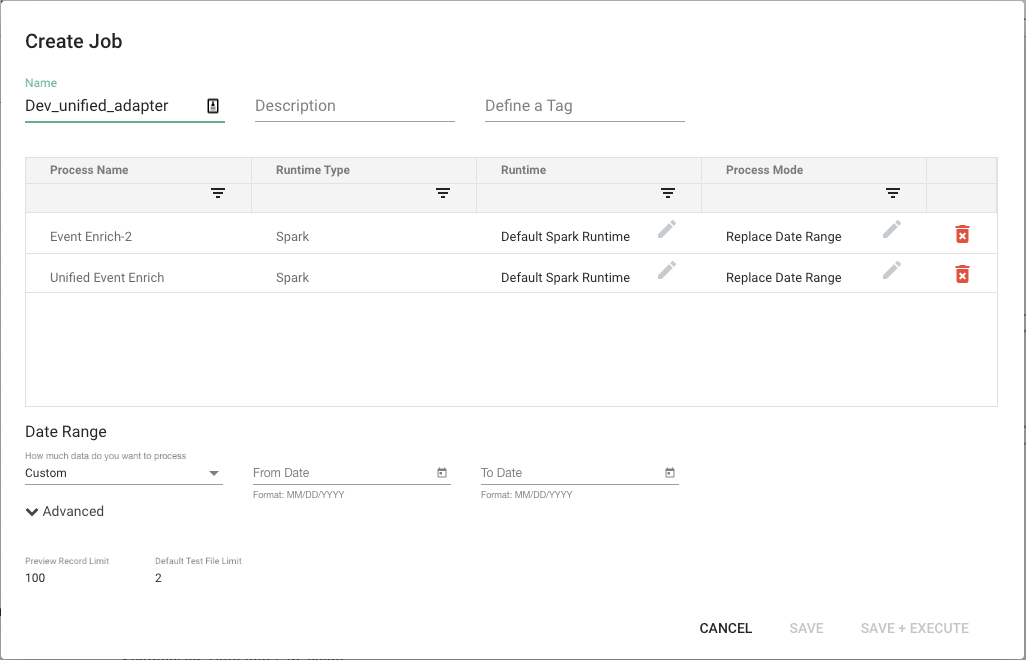Screen dimensions: 1026x660
Task: Click the Save + Execute button
Action: pyautogui.click(x=914, y=628)
